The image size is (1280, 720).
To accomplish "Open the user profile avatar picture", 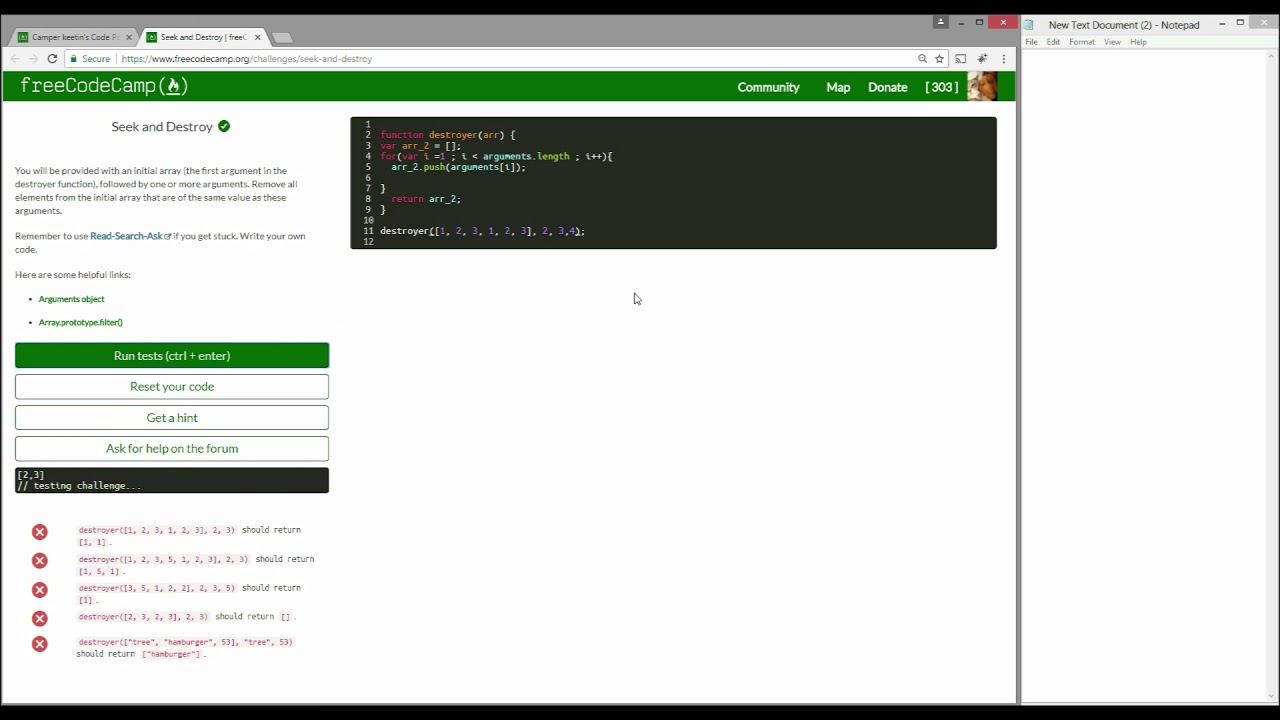I will click(982, 87).
